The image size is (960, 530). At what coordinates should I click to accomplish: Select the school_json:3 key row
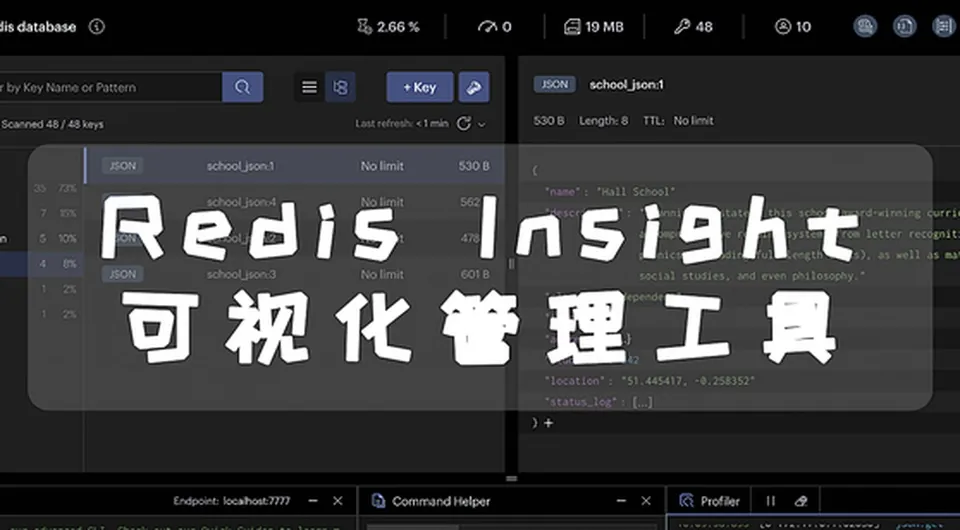(294, 274)
